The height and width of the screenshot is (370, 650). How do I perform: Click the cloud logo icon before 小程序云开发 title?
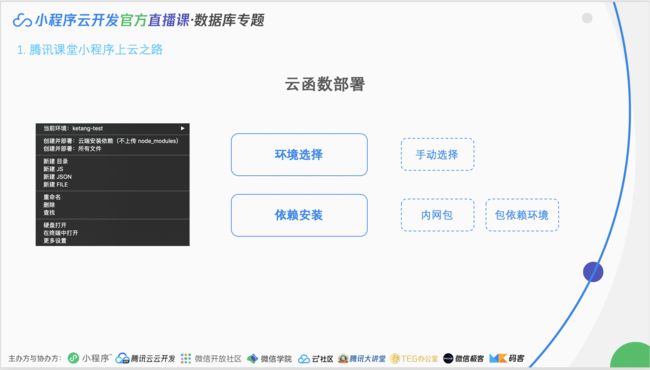point(22,20)
